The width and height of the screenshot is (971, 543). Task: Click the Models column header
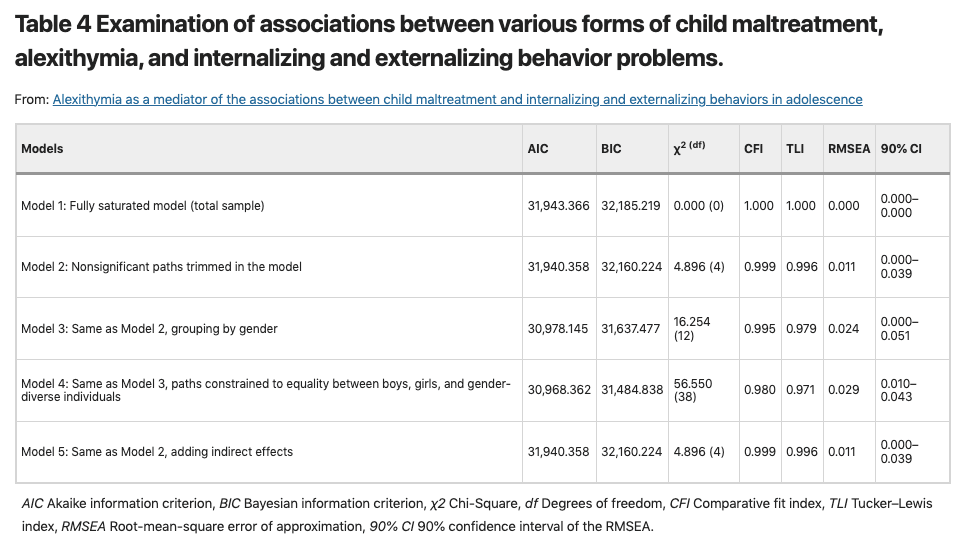(42, 149)
